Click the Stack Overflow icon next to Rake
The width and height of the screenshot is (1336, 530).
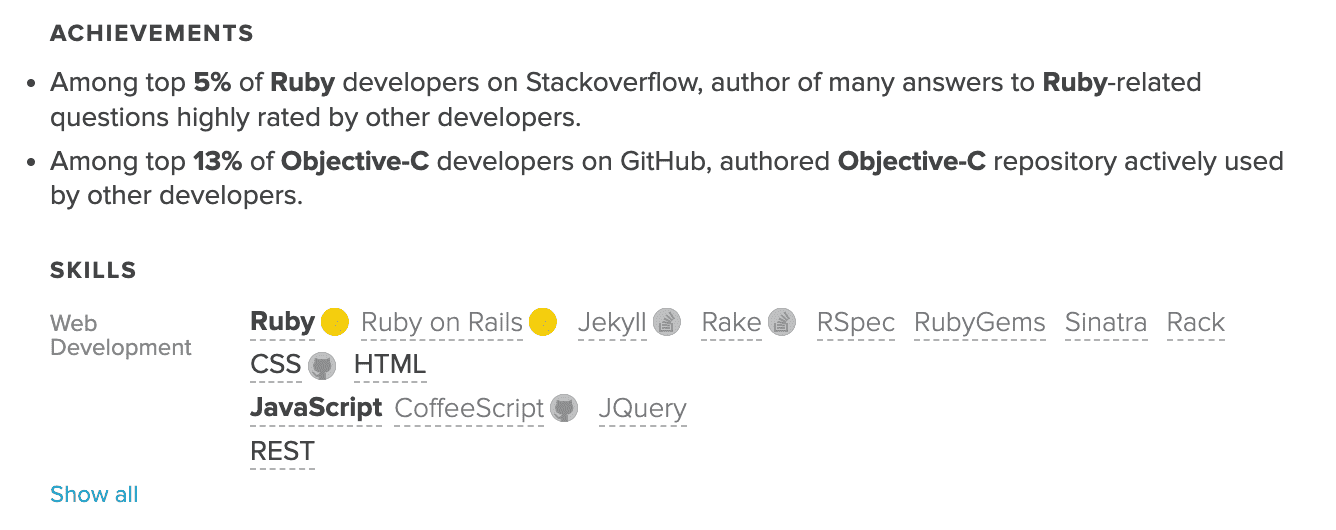pyautogui.click(x=781, y=322)
